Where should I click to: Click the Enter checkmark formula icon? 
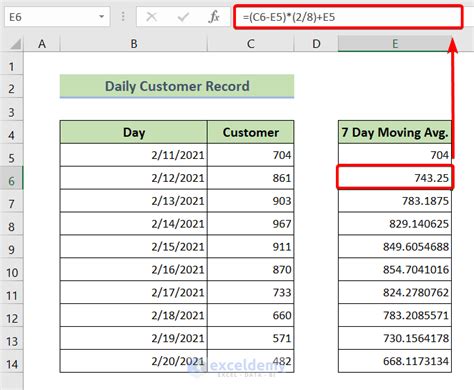[x=183, y=17]
